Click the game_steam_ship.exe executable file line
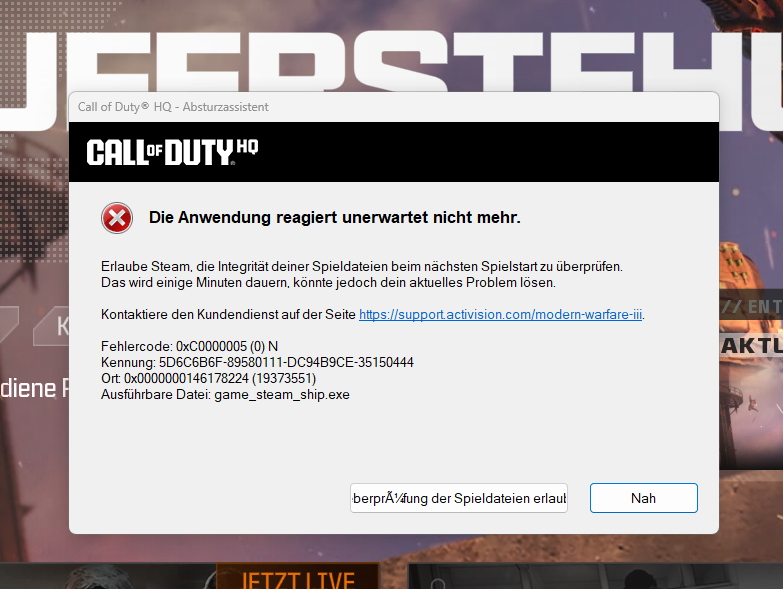Viewport: 783px width, 589px height. pyautogui.click(x=225, y=394)
